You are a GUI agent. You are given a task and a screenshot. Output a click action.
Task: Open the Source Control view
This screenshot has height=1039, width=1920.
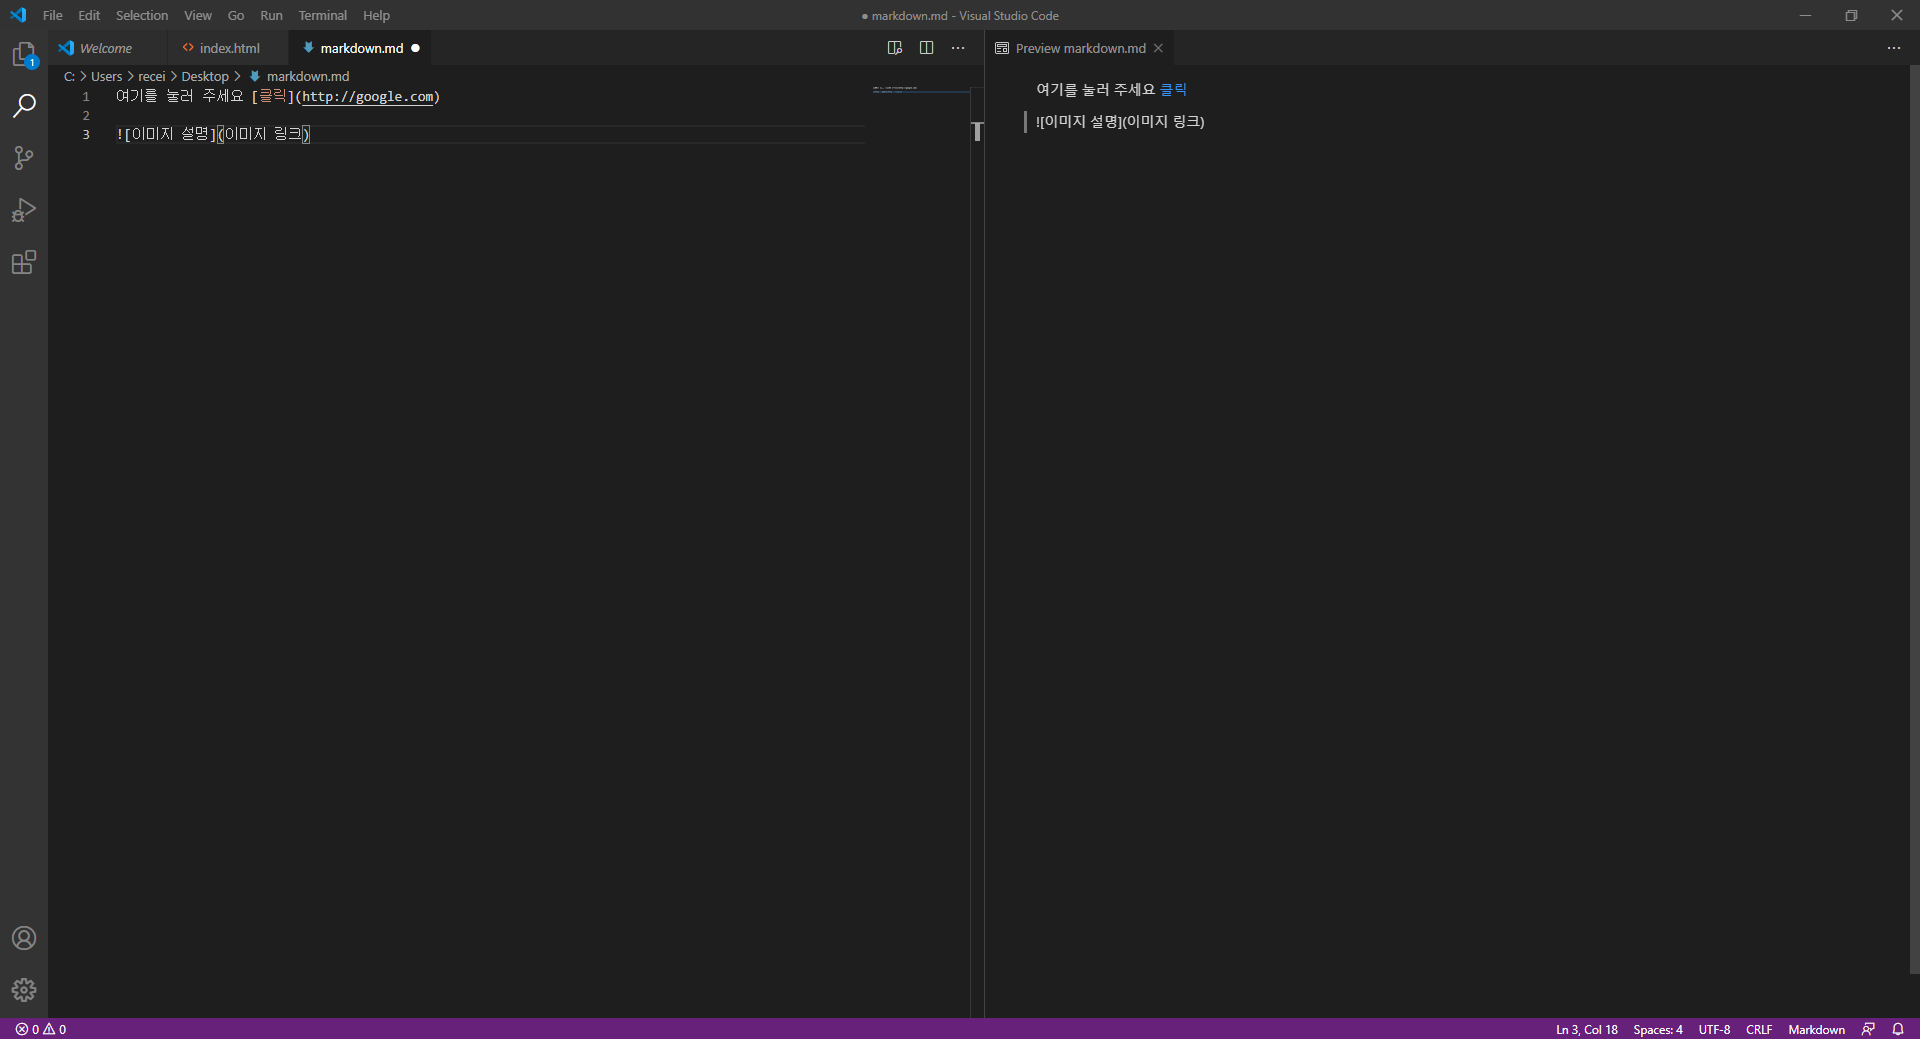tap(24, 158)
